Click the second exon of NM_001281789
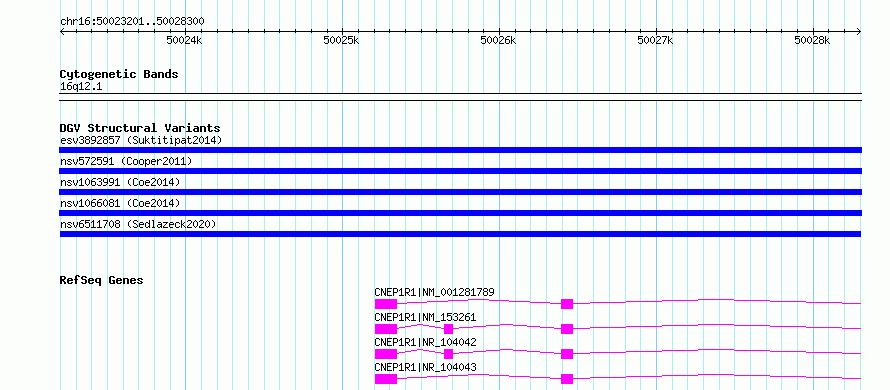Image resolution: width=890 pixels, height=390 pixels. [x=566, y=304]
